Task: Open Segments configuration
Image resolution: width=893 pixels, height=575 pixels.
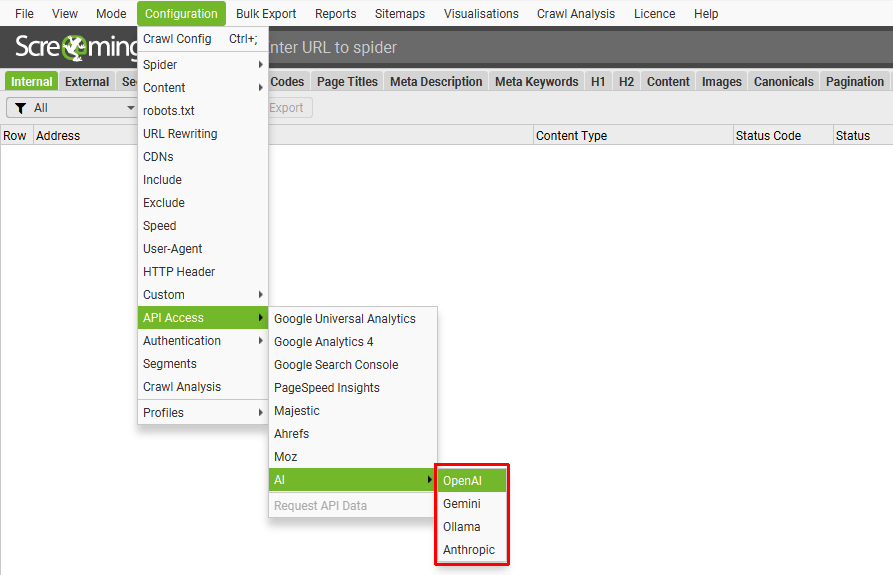Action: point(203,364)
